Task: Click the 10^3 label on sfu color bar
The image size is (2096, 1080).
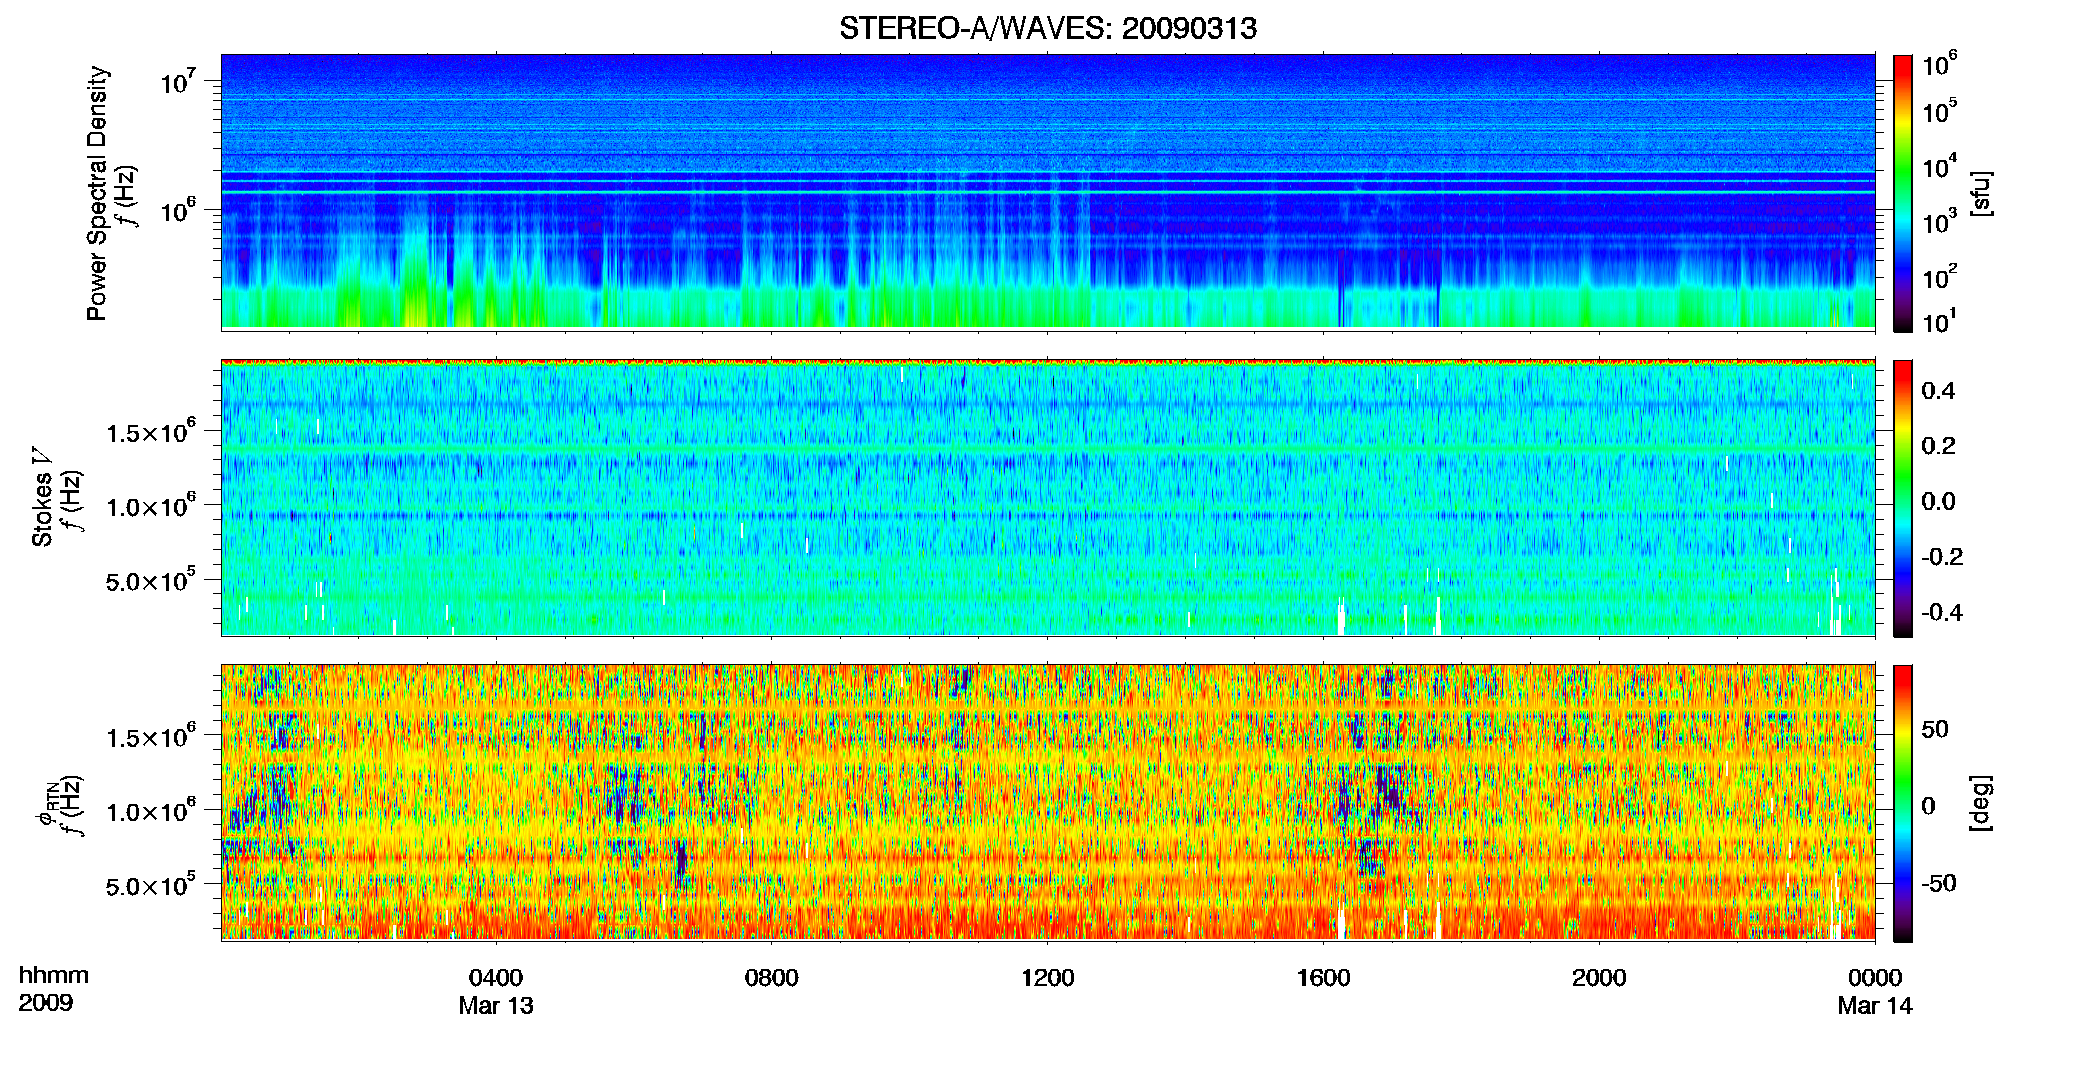Action: (x=1940, y=222)
